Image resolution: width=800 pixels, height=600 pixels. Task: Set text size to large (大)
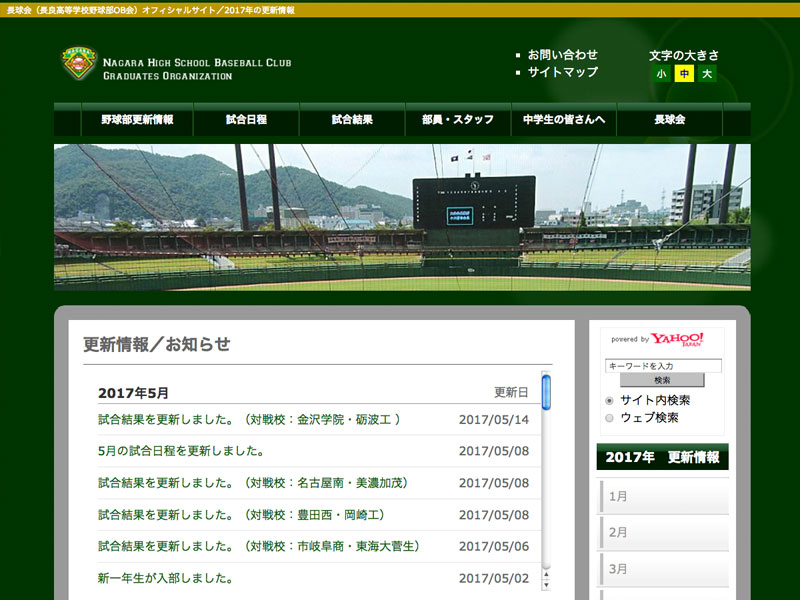click(x=707, y=74)
